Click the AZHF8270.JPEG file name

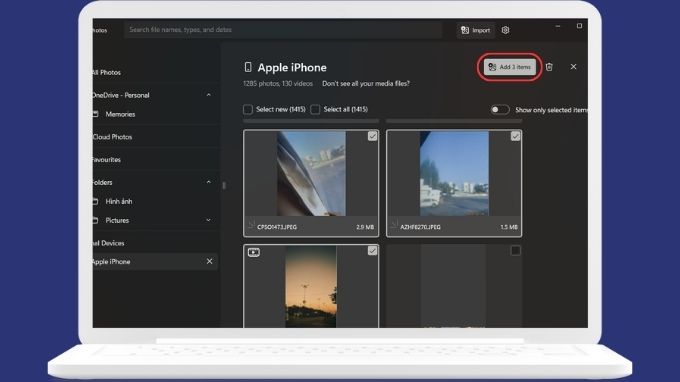point(420,227)
